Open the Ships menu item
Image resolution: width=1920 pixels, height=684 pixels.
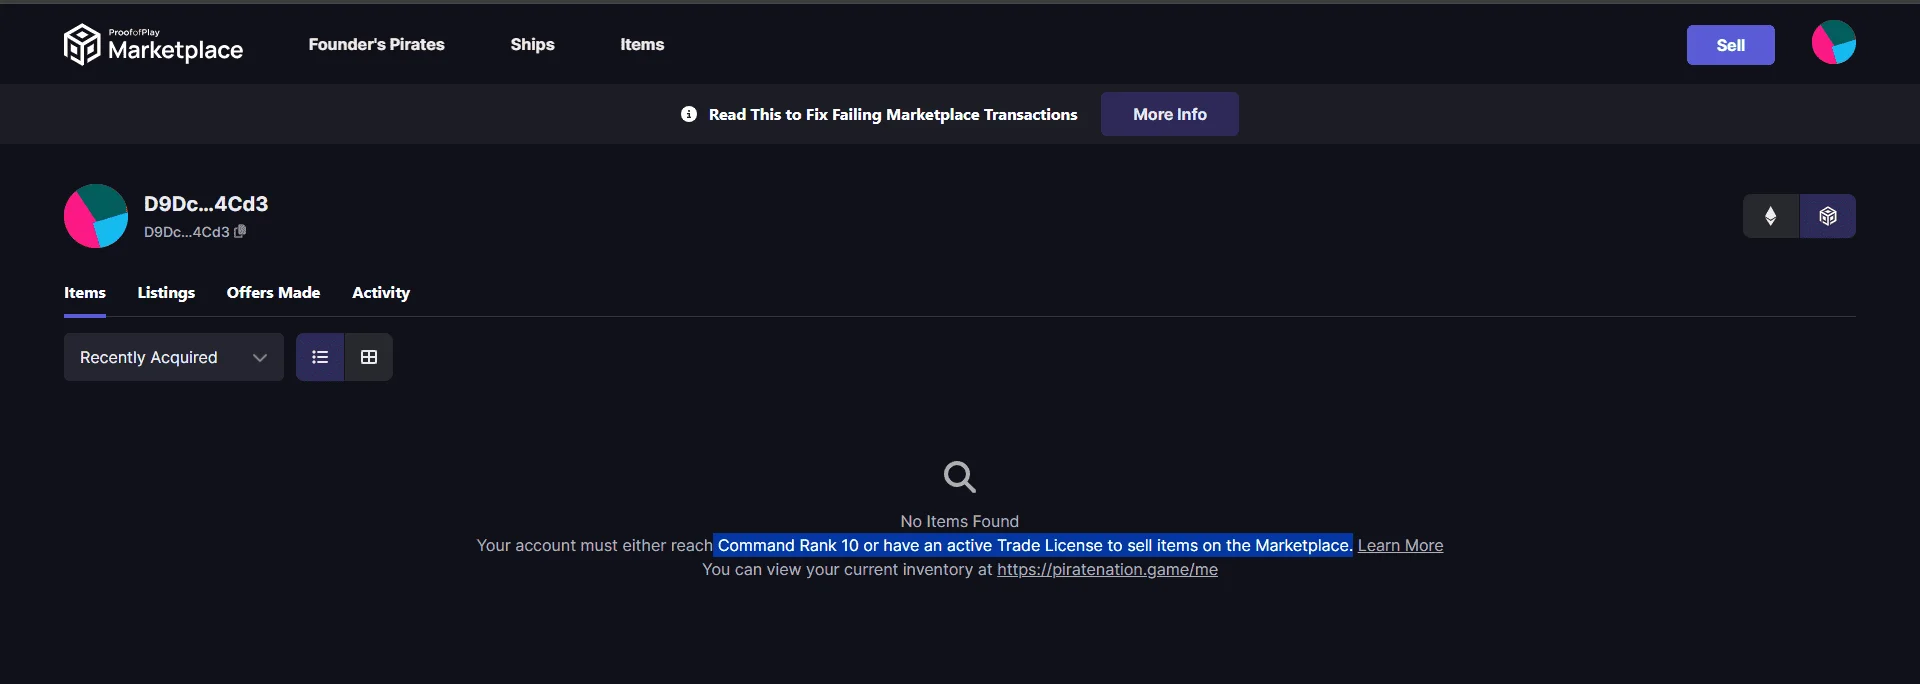tap(532, 44)
